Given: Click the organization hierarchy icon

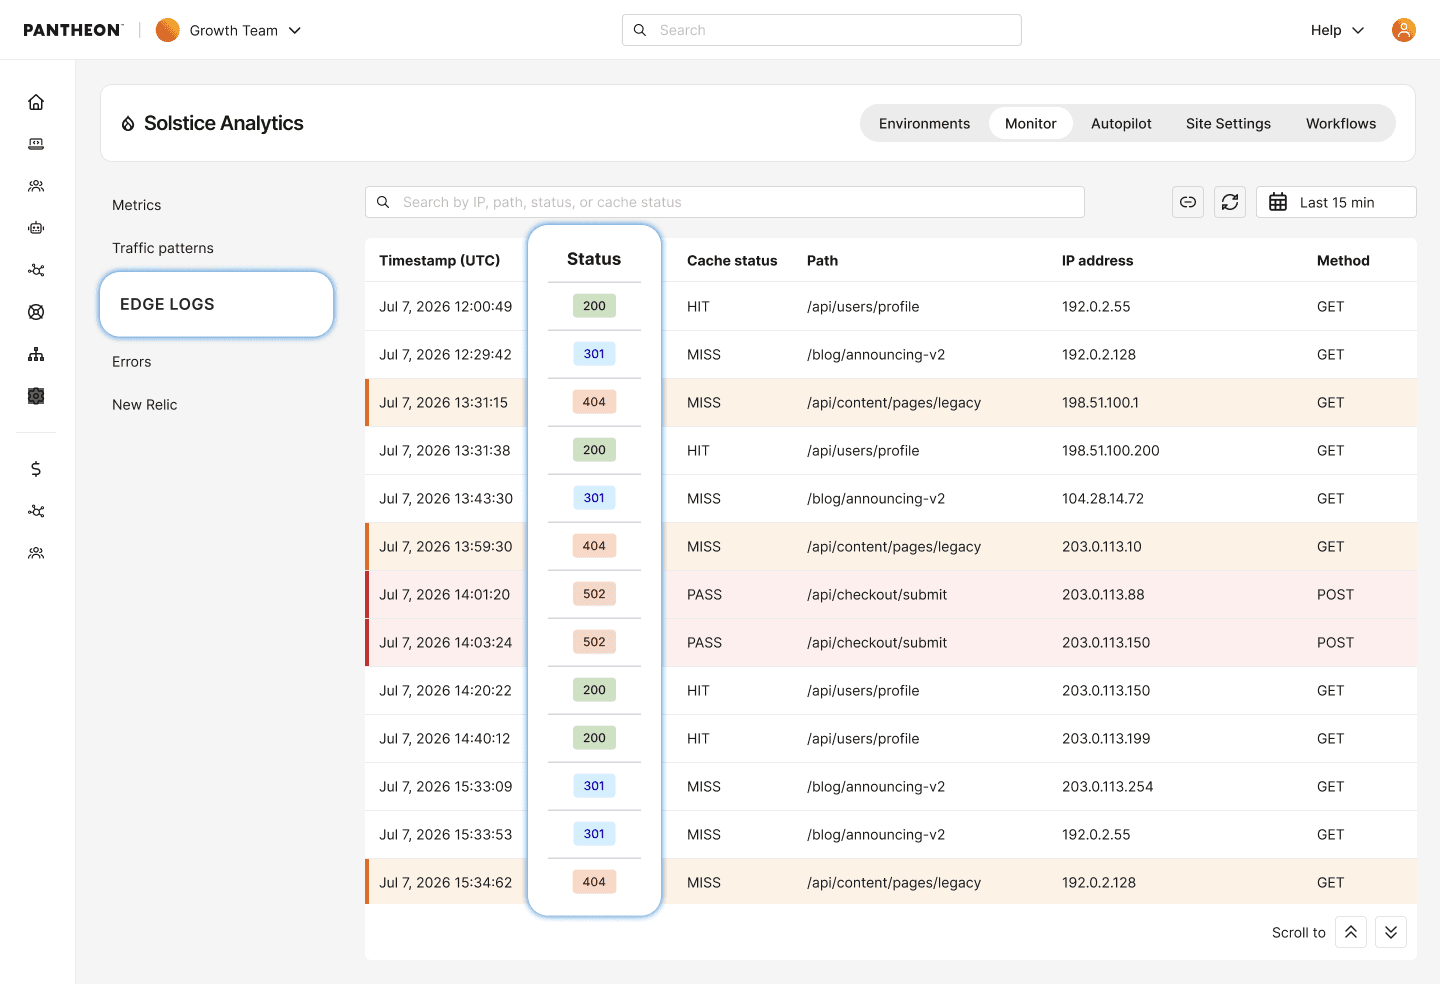Looking at the screenshot, I should point(36,354).
